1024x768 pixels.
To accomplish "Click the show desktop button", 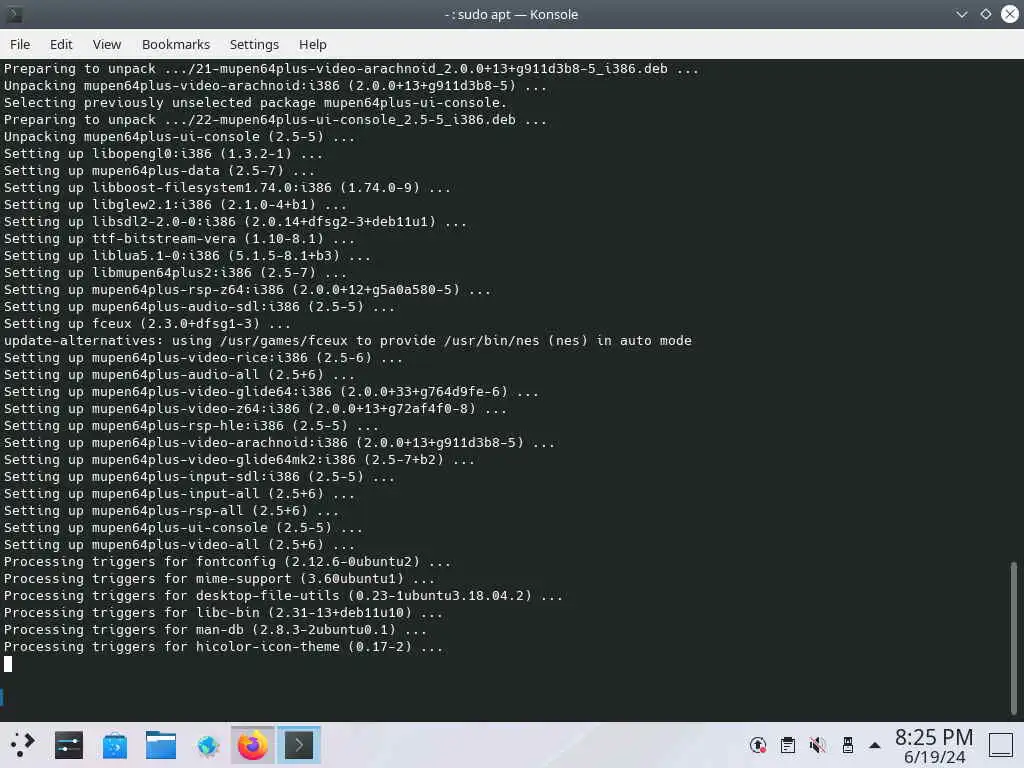I will [x=1000, y=744].
